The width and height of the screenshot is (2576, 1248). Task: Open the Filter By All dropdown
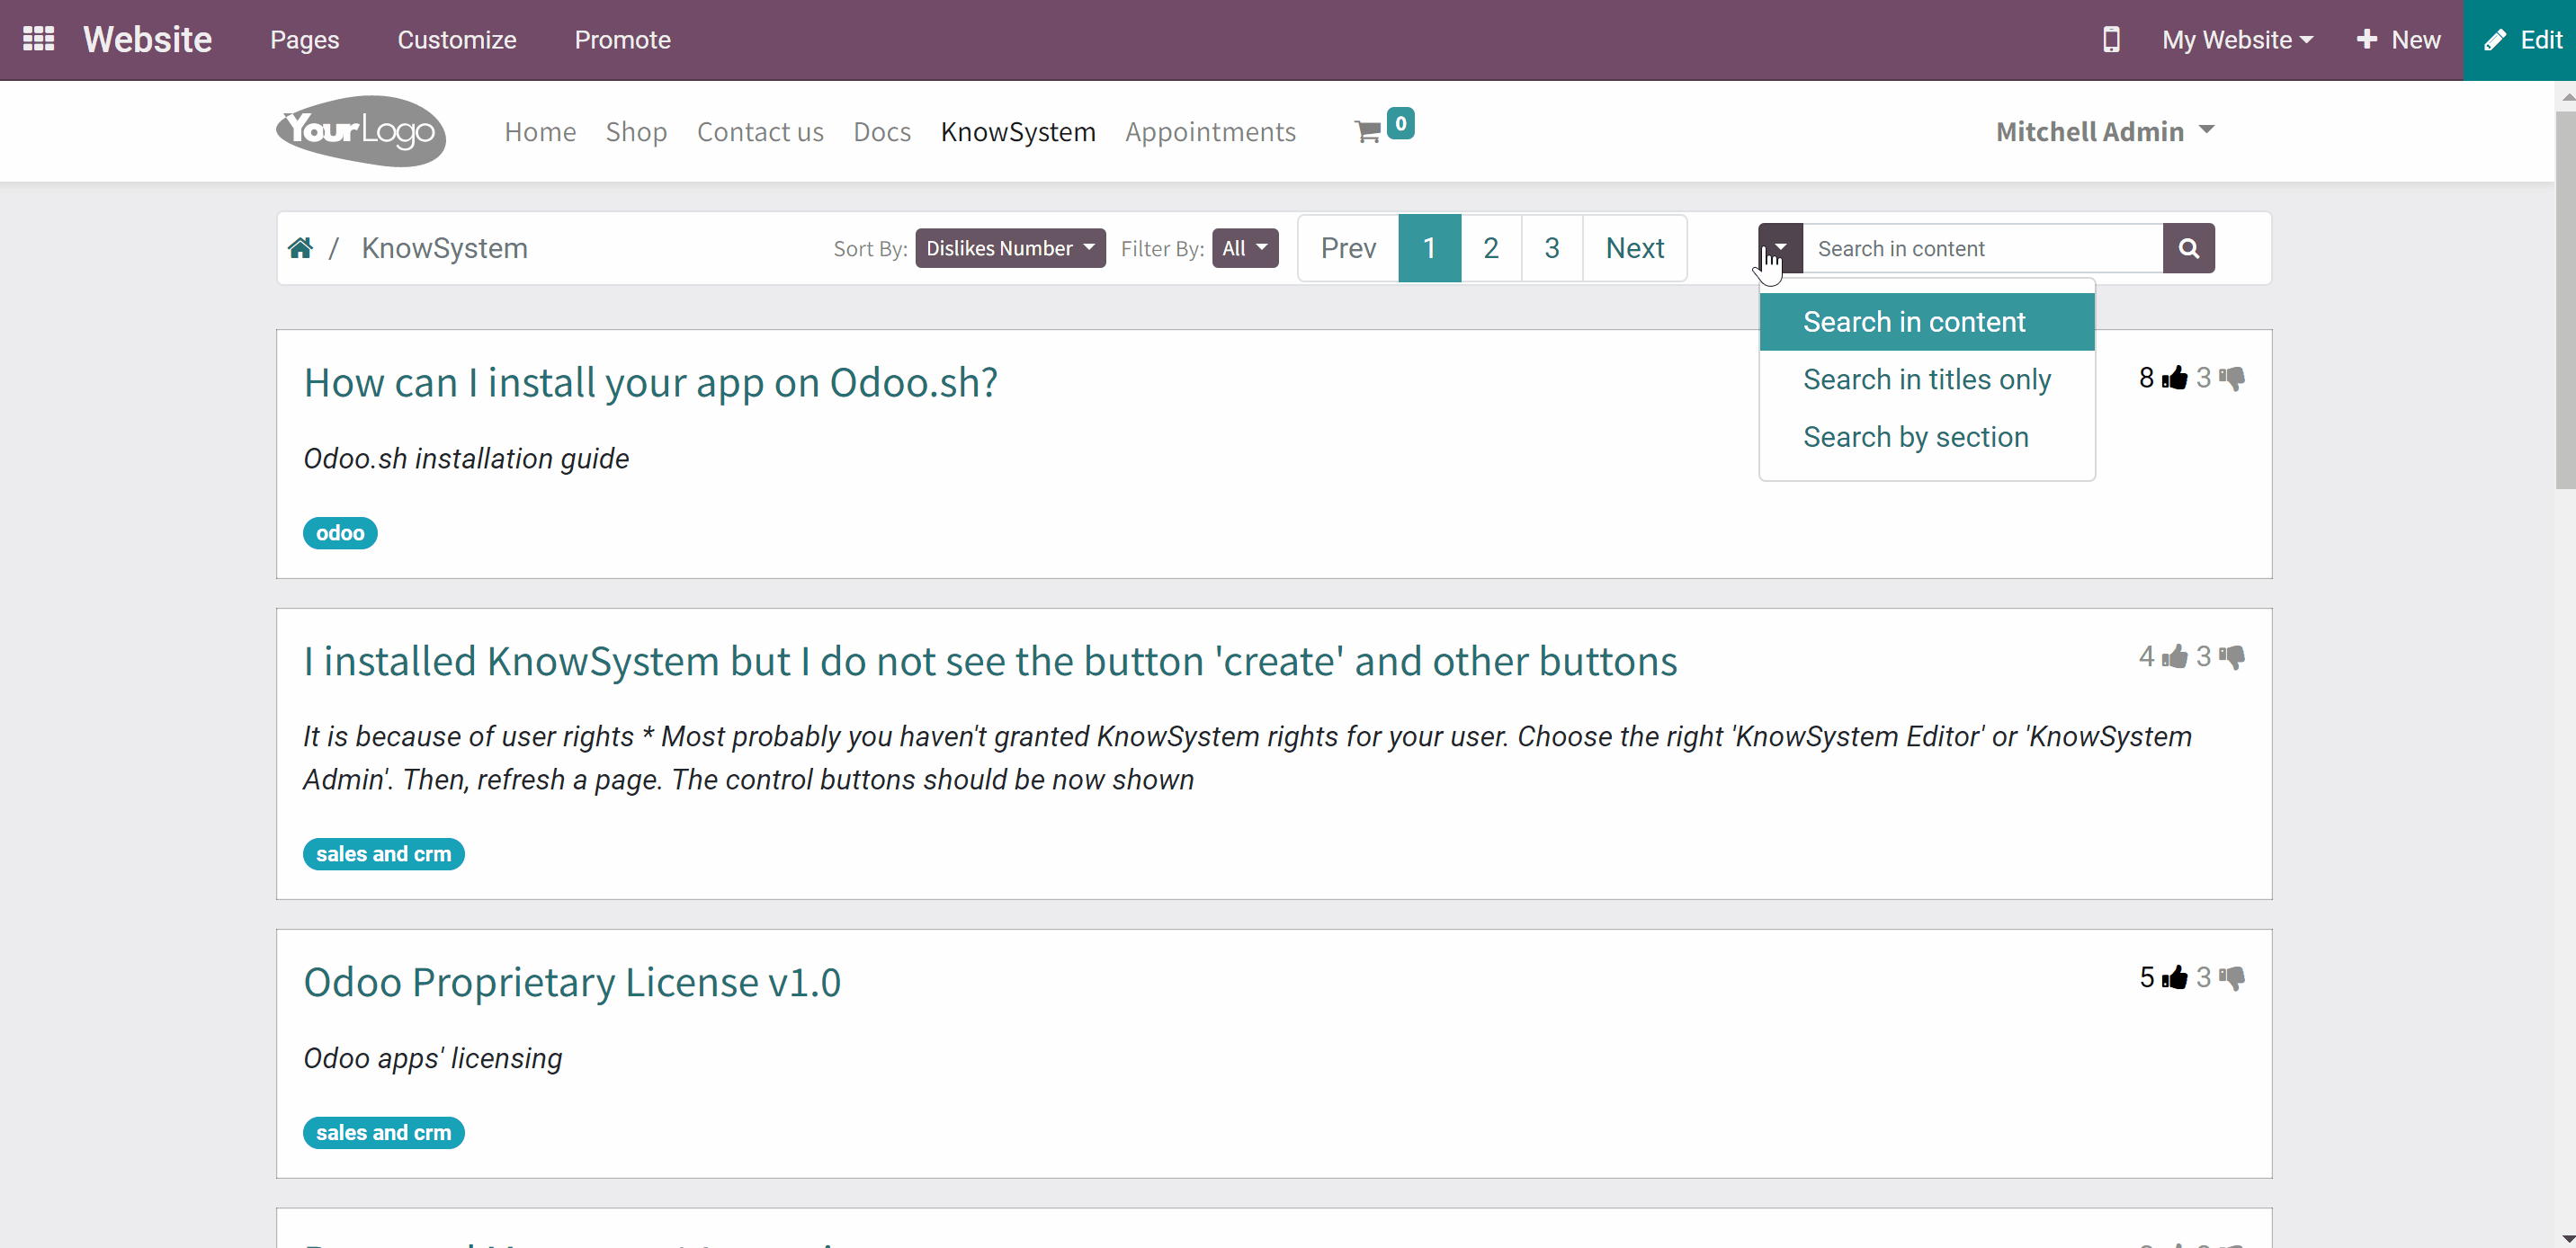click(1245, 248)
